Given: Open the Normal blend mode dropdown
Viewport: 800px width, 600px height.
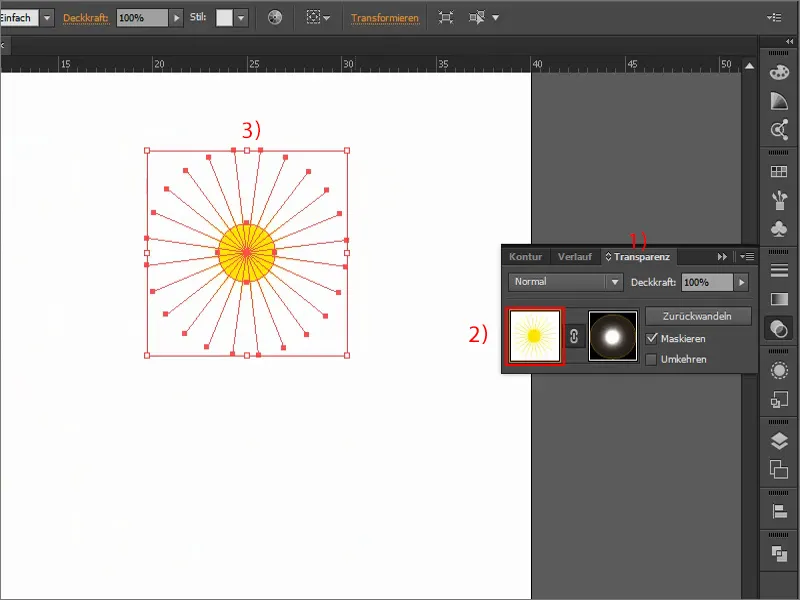Looking at the screenshot, I should coord(566,282).
